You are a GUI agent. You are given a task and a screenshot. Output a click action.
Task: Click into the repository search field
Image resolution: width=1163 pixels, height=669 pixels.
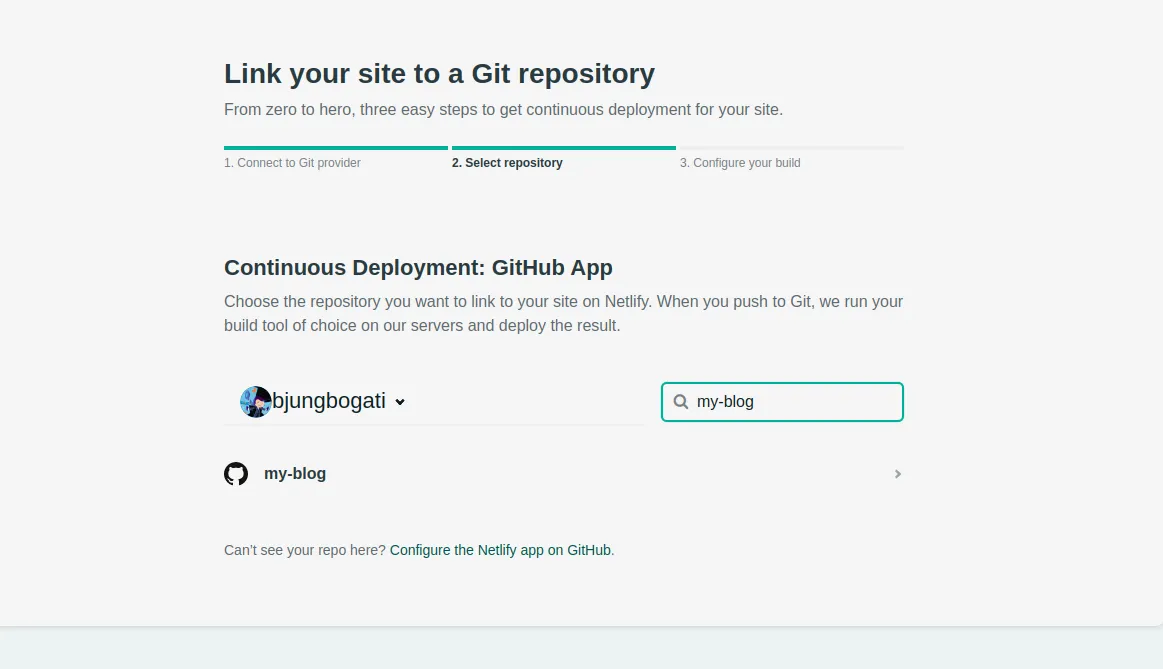(x=795, y=402)
